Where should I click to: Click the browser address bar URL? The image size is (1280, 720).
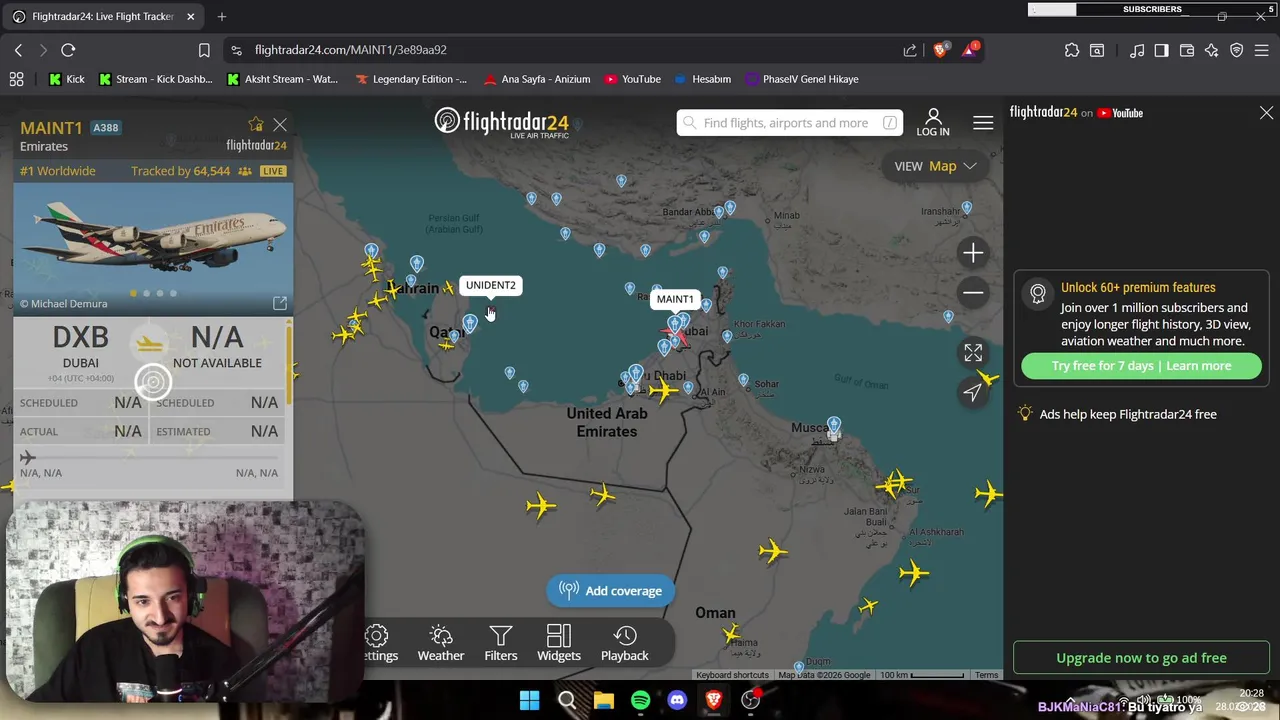[350, 50]
